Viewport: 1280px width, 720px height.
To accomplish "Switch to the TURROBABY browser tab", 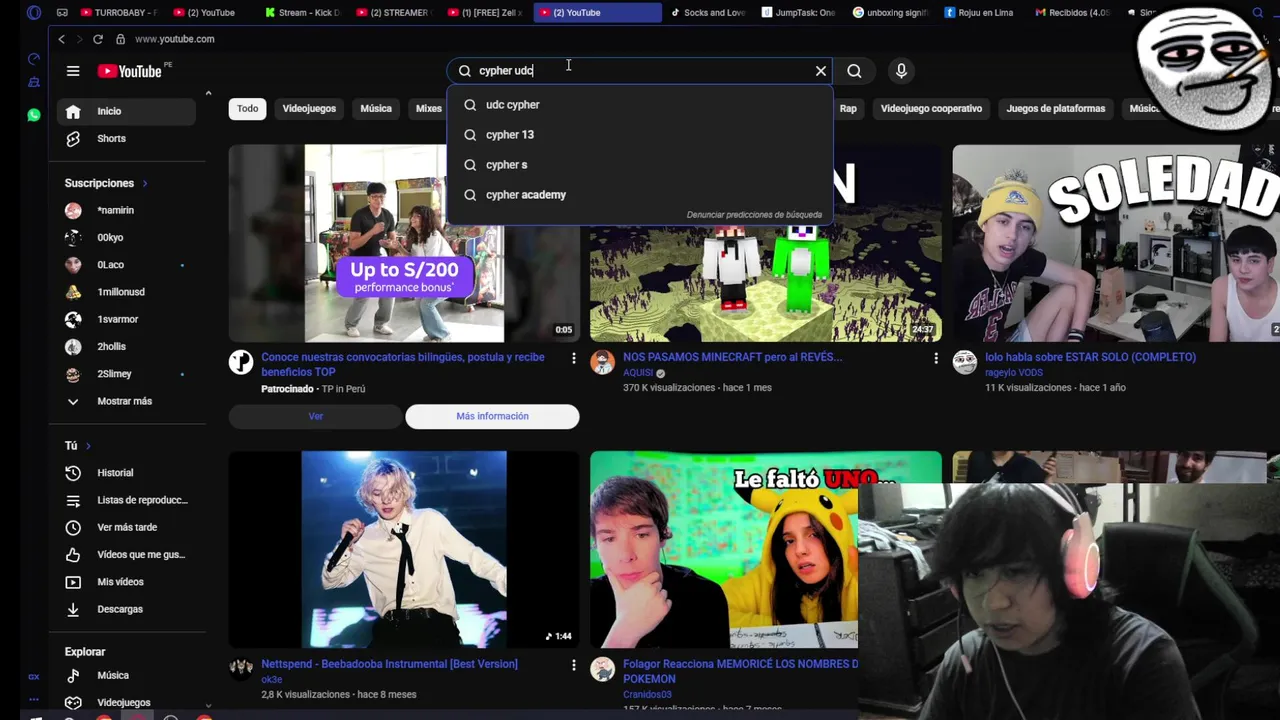I will 118,13.
